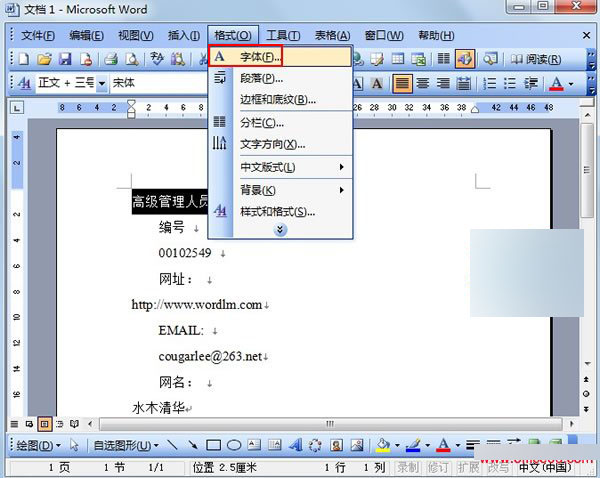
Task: Open the 插入(I) menu
Action: [x=184, y=36]
